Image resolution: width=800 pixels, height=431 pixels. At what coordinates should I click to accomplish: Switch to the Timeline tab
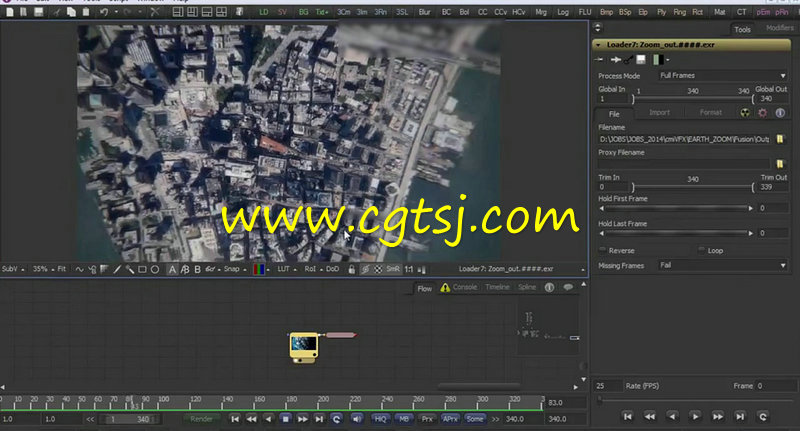pyautogui.click(x=497, y=287)
